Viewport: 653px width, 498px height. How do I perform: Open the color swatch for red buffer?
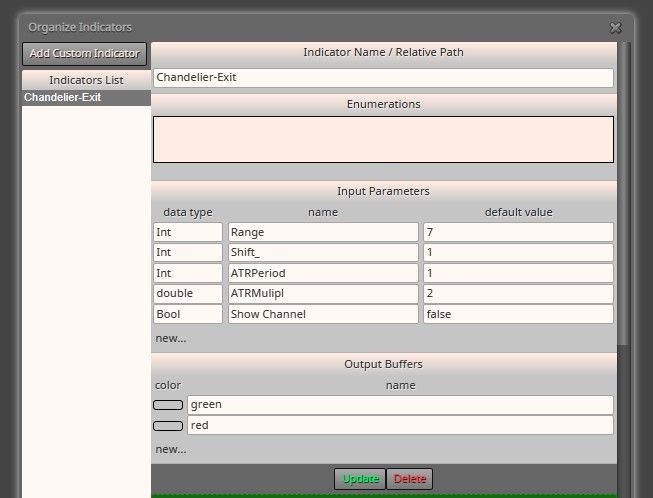168,426
